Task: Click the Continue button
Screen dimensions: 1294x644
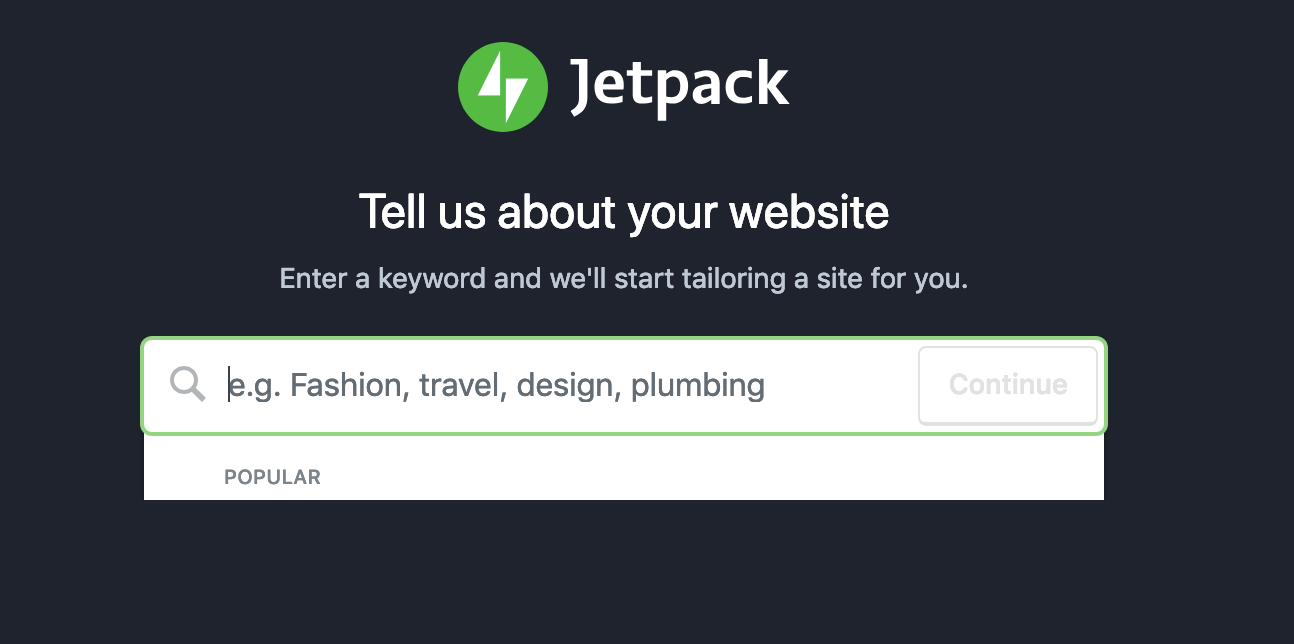Action: (1008, 385)
